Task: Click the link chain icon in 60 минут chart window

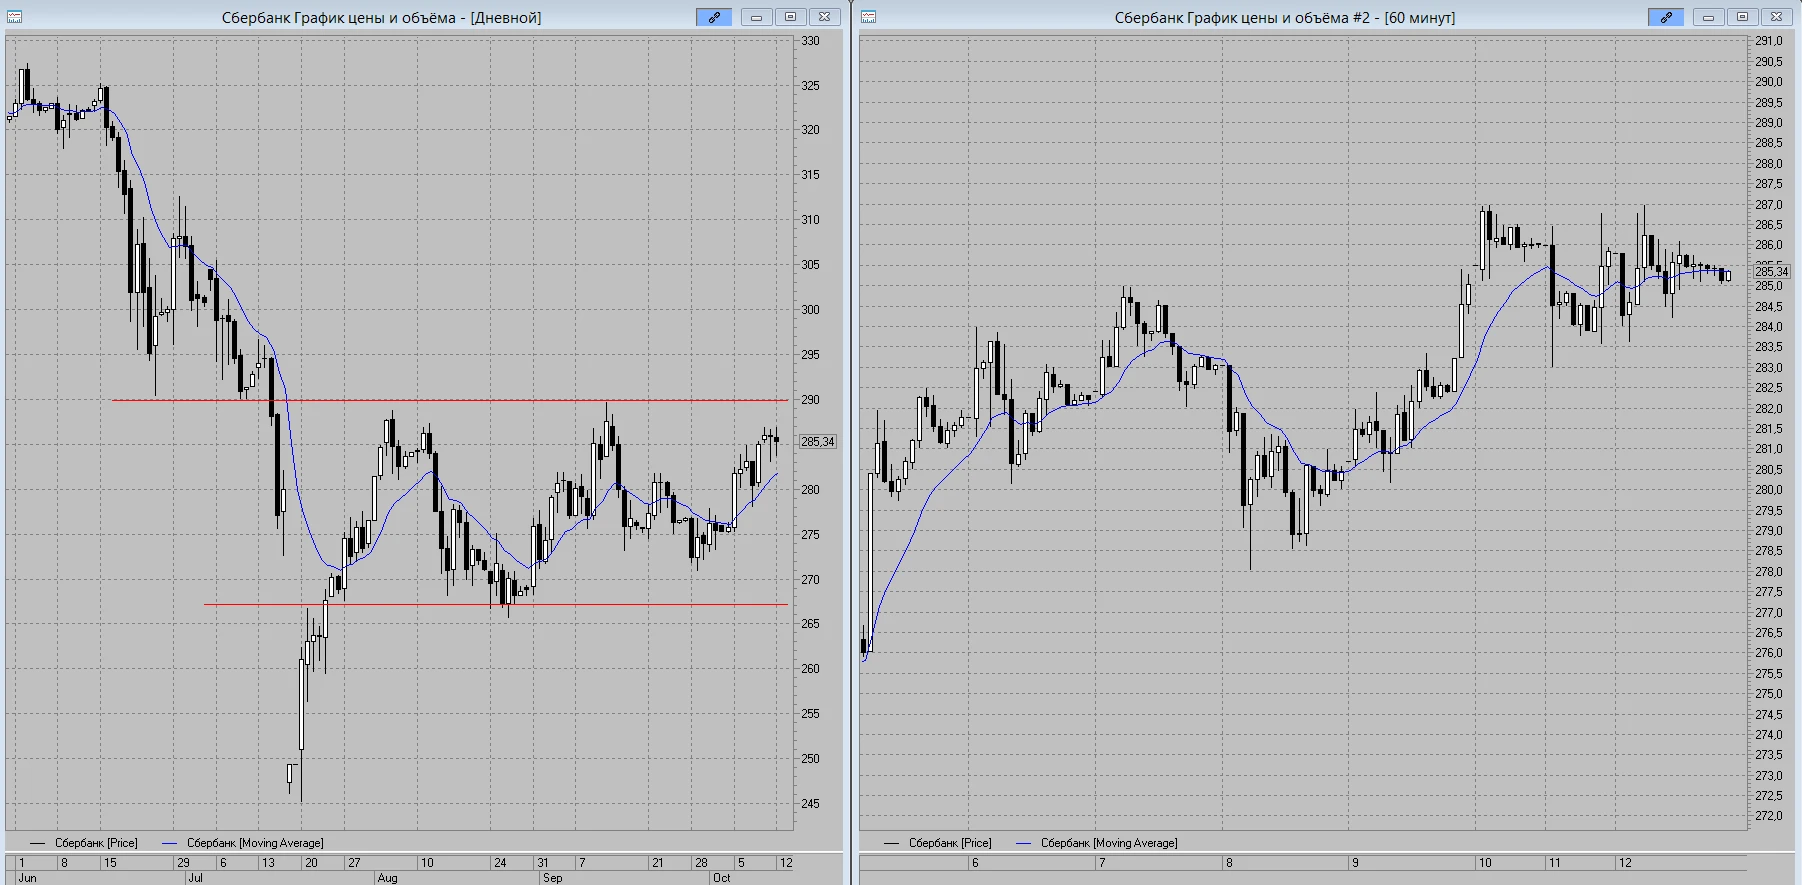Action: click(x=1666, y=17)
